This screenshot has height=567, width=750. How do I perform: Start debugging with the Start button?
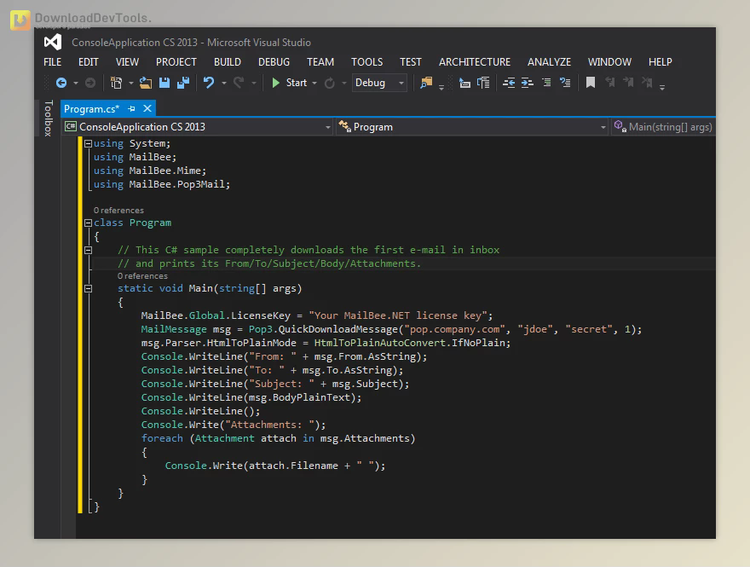[x=289, y=83]
